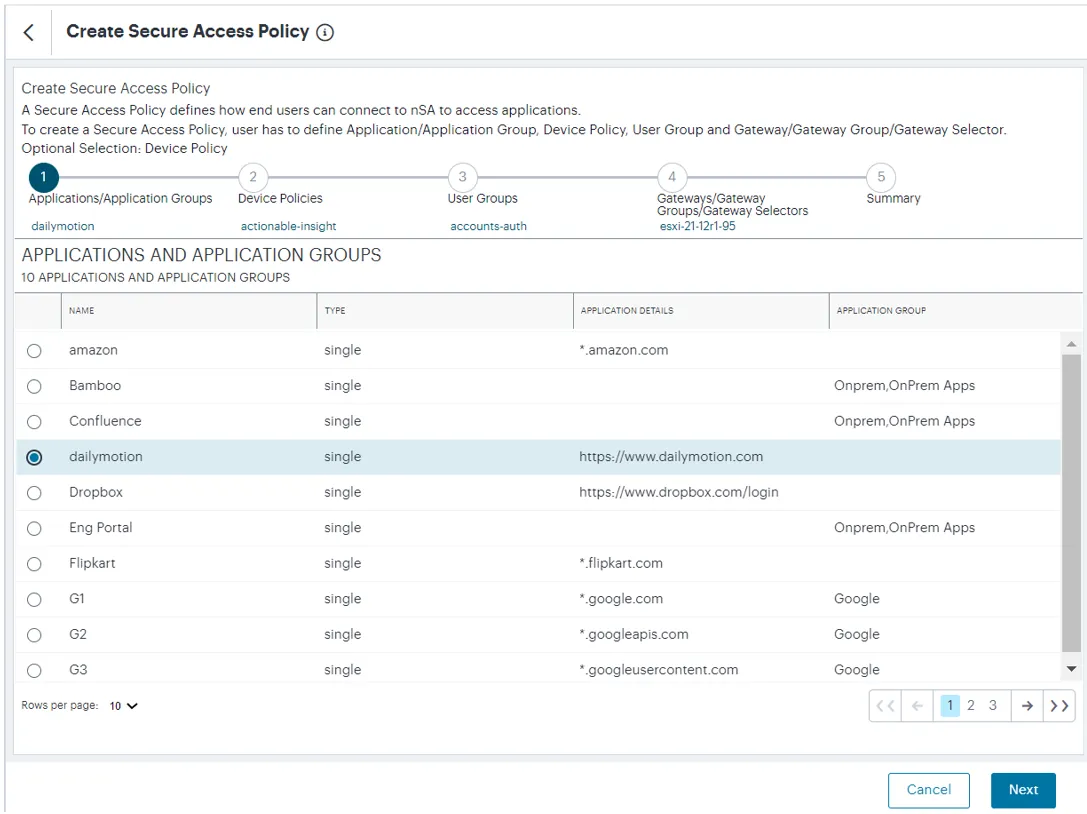Click https://www.dropbox.com/login cell
This screenshot has width=1087, height=814.
(x=679, y=492)
